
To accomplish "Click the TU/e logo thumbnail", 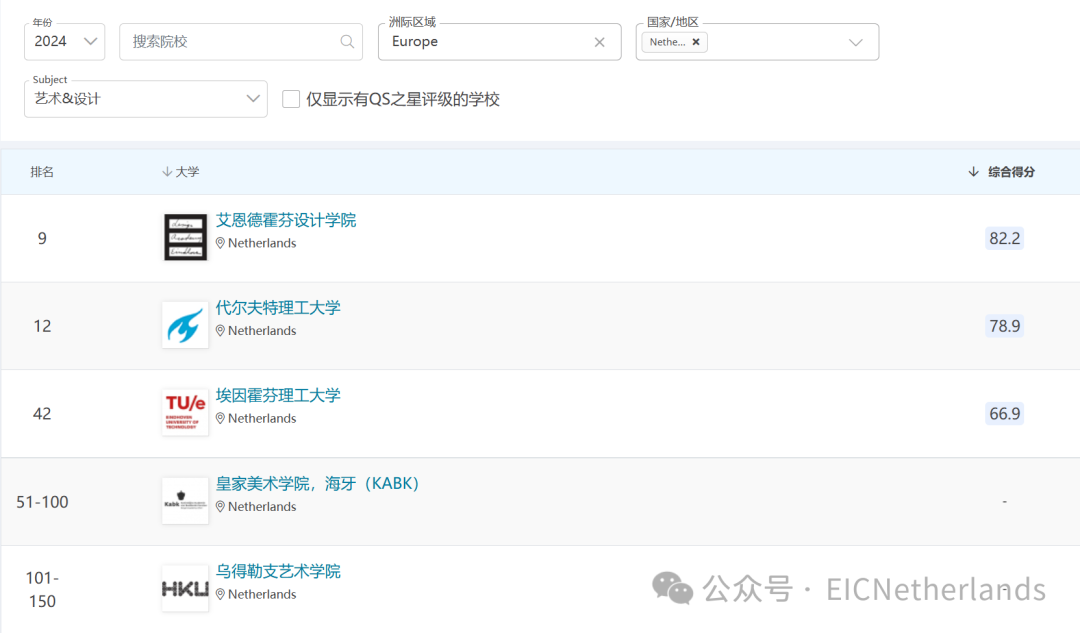I will coord(185,412).
